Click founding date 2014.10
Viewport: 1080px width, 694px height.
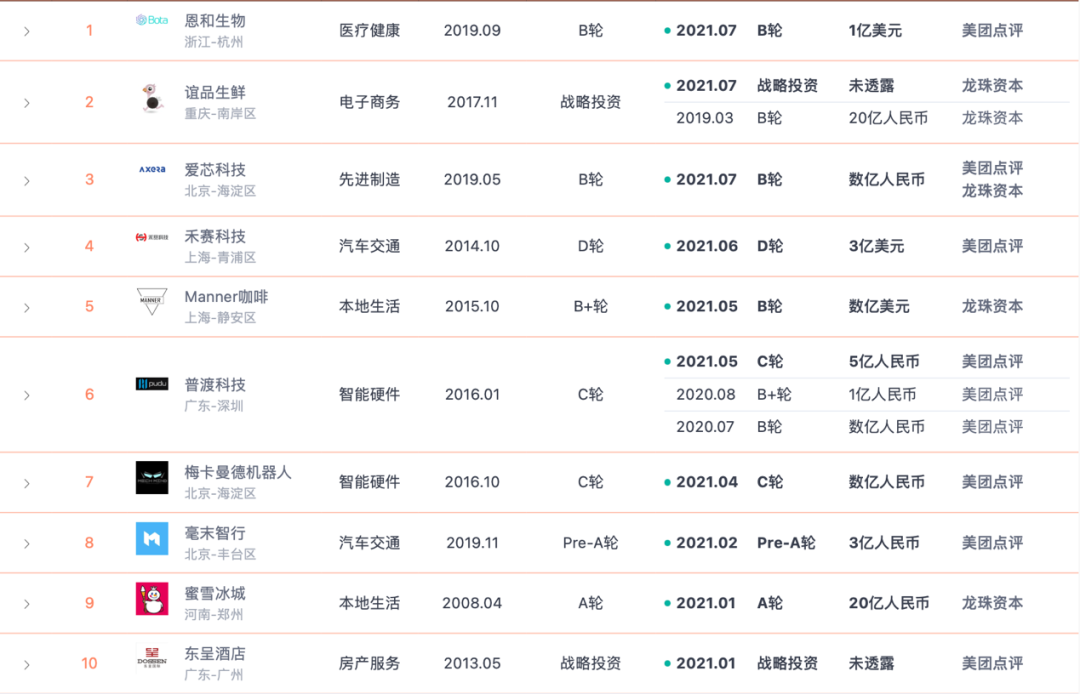pos(472,246)
